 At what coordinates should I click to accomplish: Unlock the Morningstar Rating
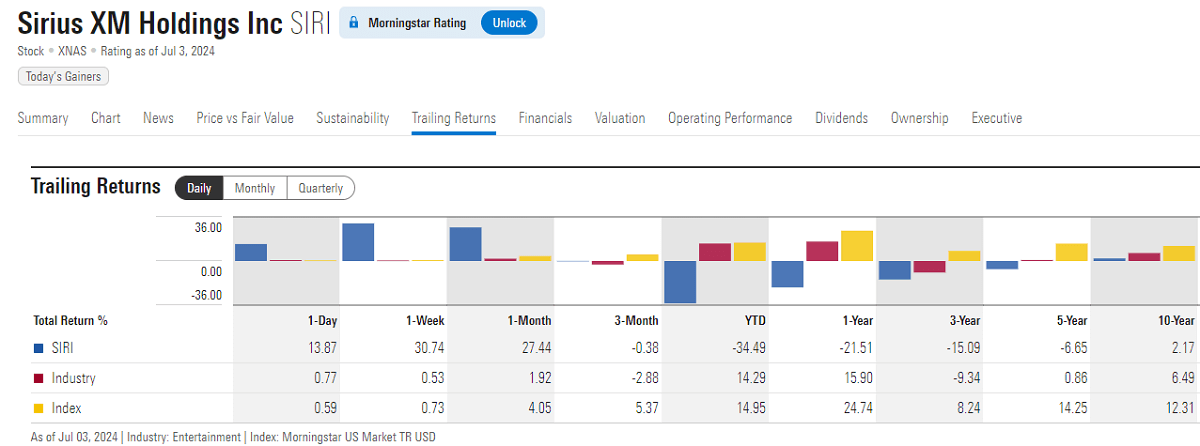509,23
